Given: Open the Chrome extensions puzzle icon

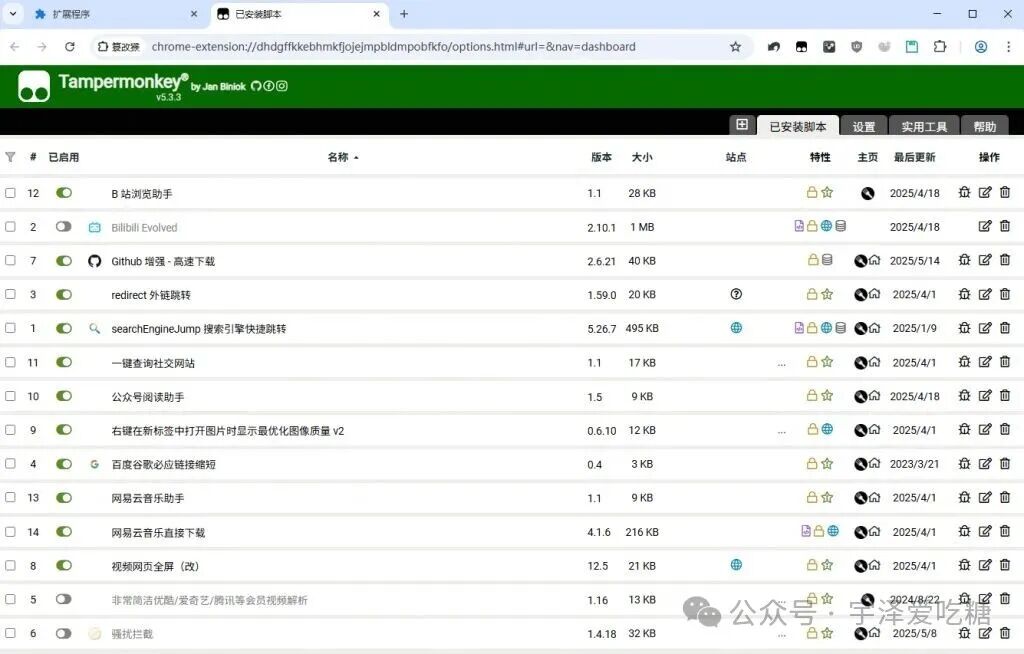Looking at the screenshot, I should tap(940, 47).
